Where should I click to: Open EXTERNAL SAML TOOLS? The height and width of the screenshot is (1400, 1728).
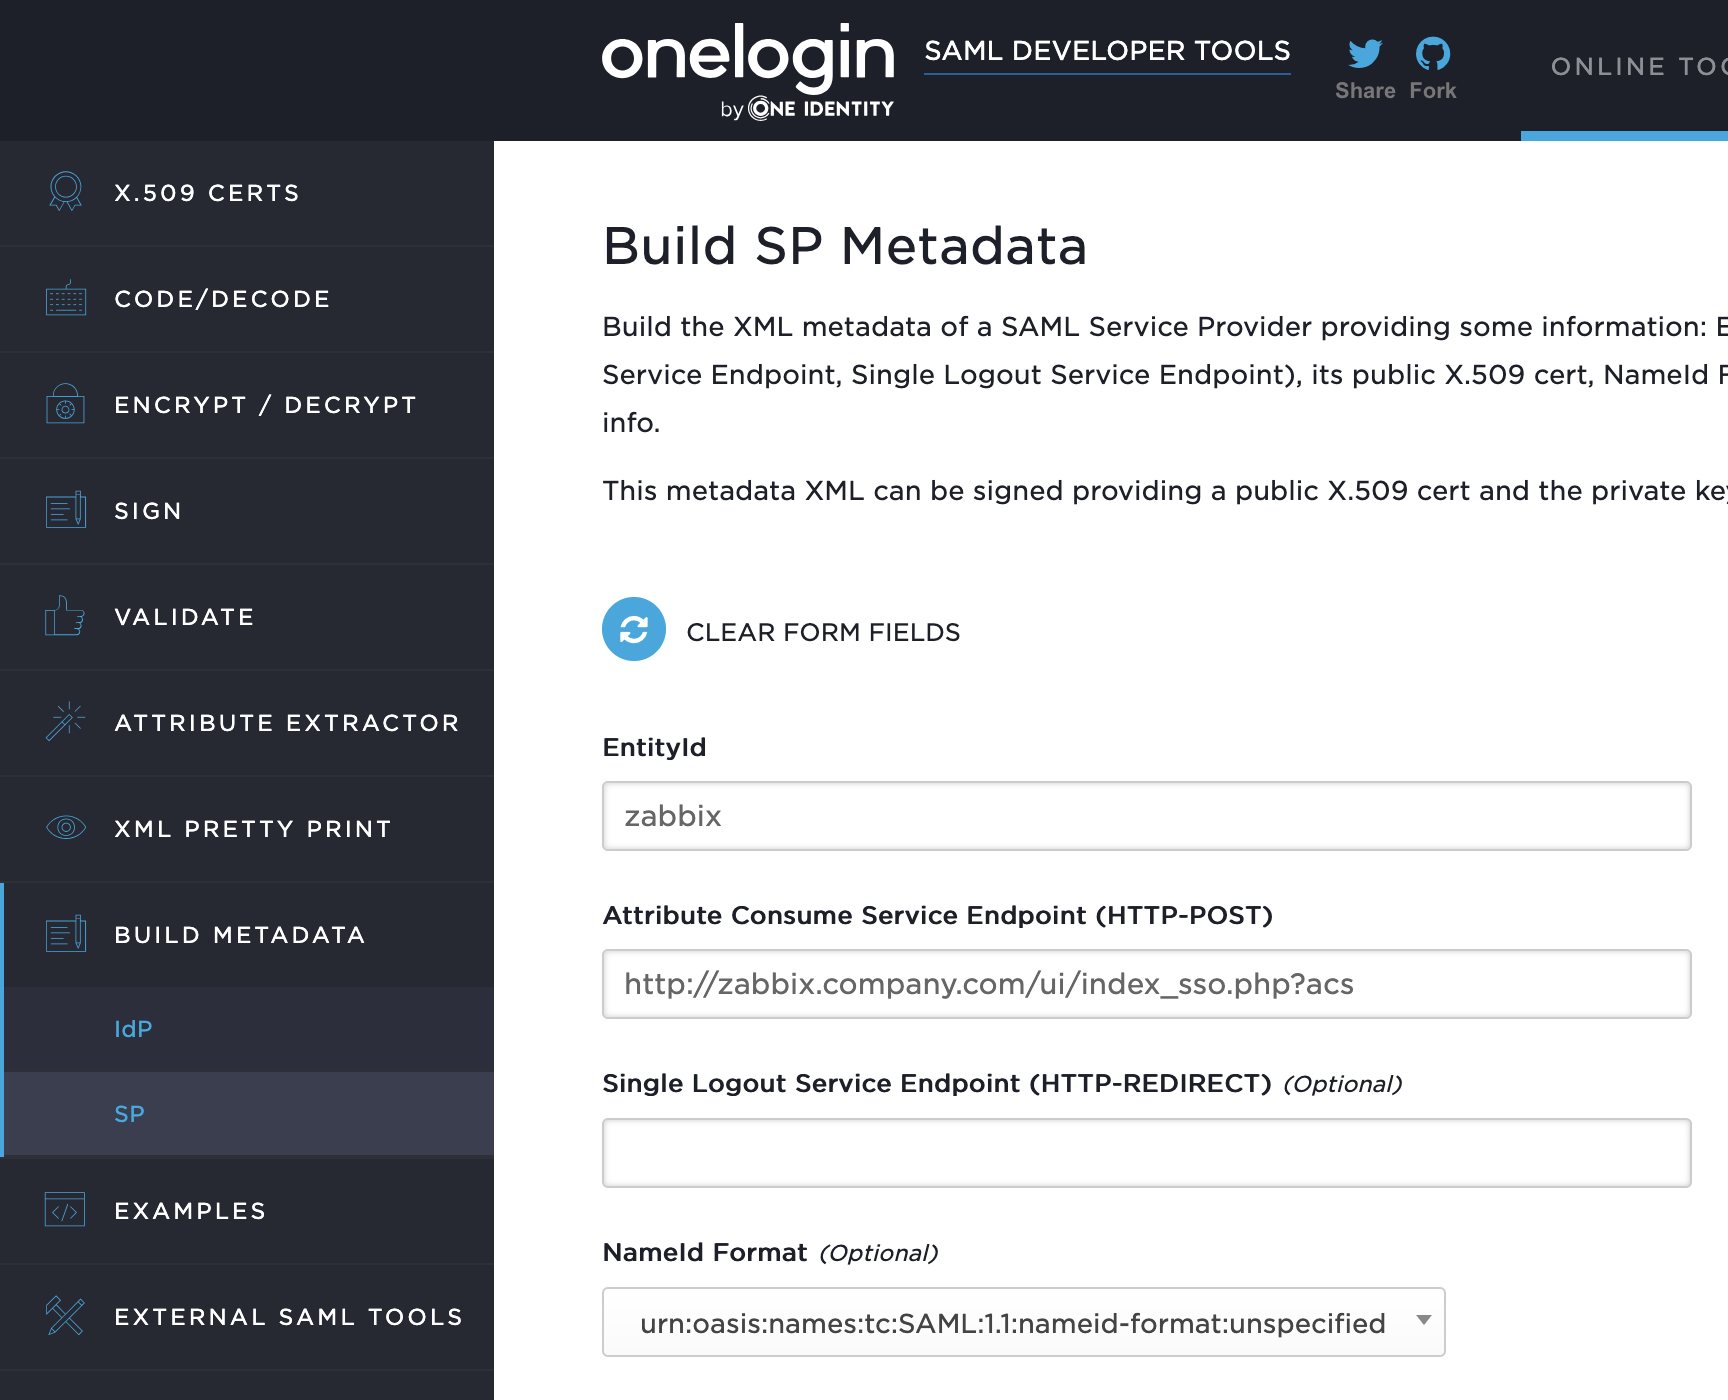[247, 1317]
